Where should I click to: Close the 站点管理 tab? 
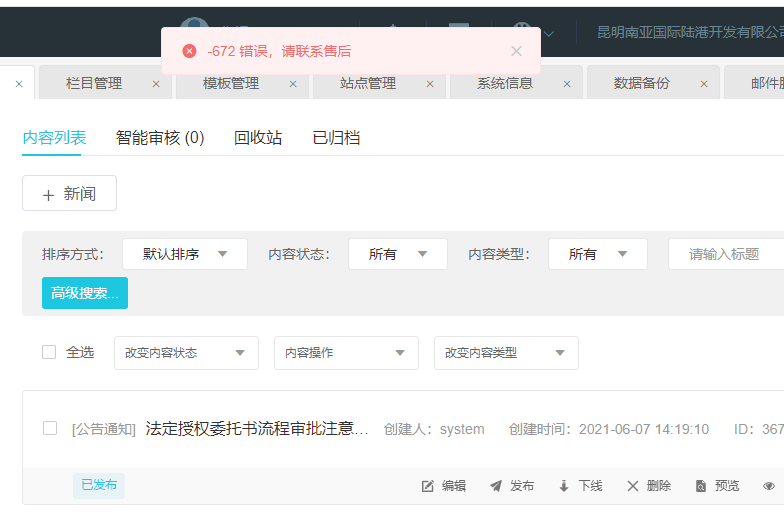(430, 84)
